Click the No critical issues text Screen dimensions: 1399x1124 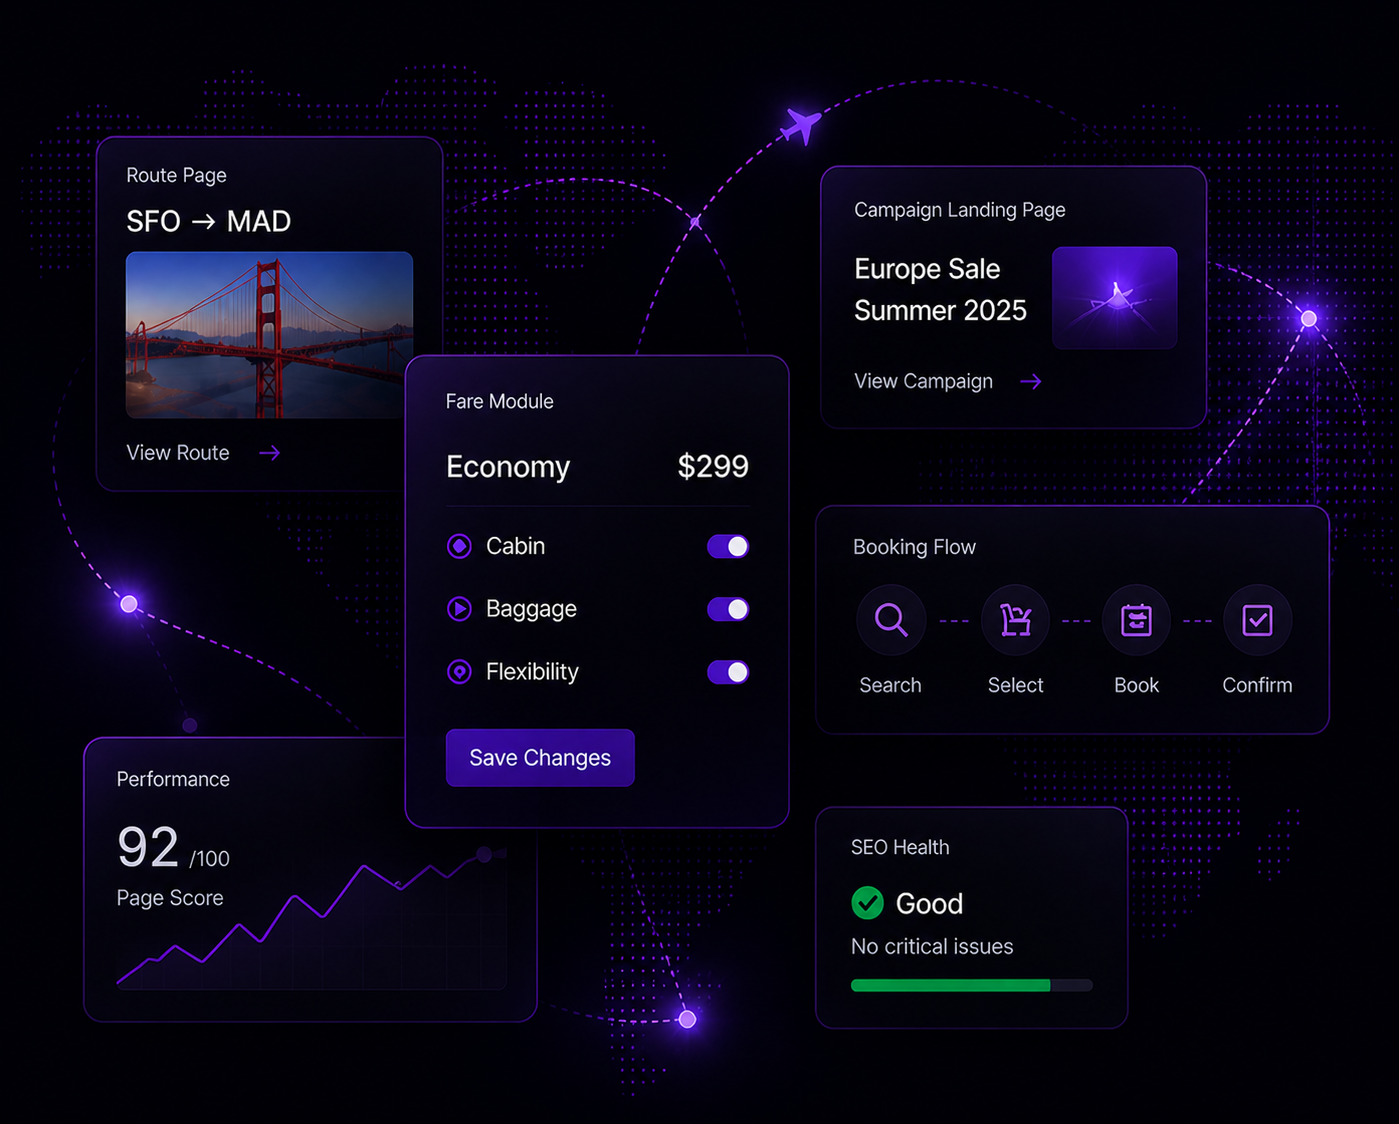932,946
